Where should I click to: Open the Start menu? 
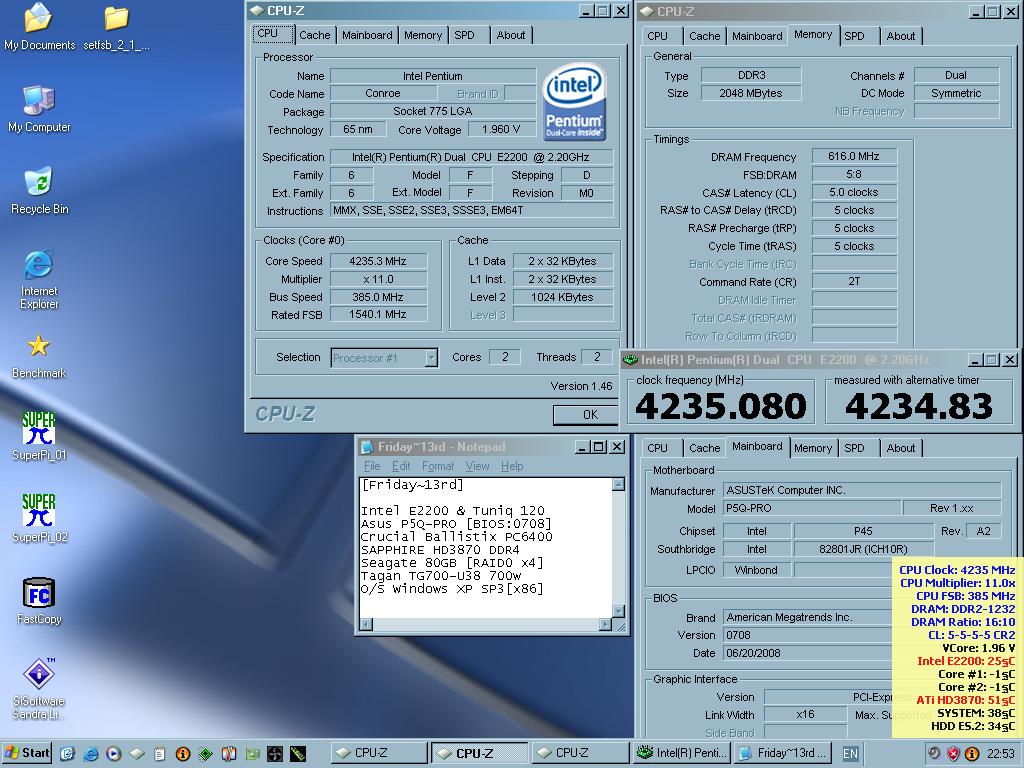[27, 753]
